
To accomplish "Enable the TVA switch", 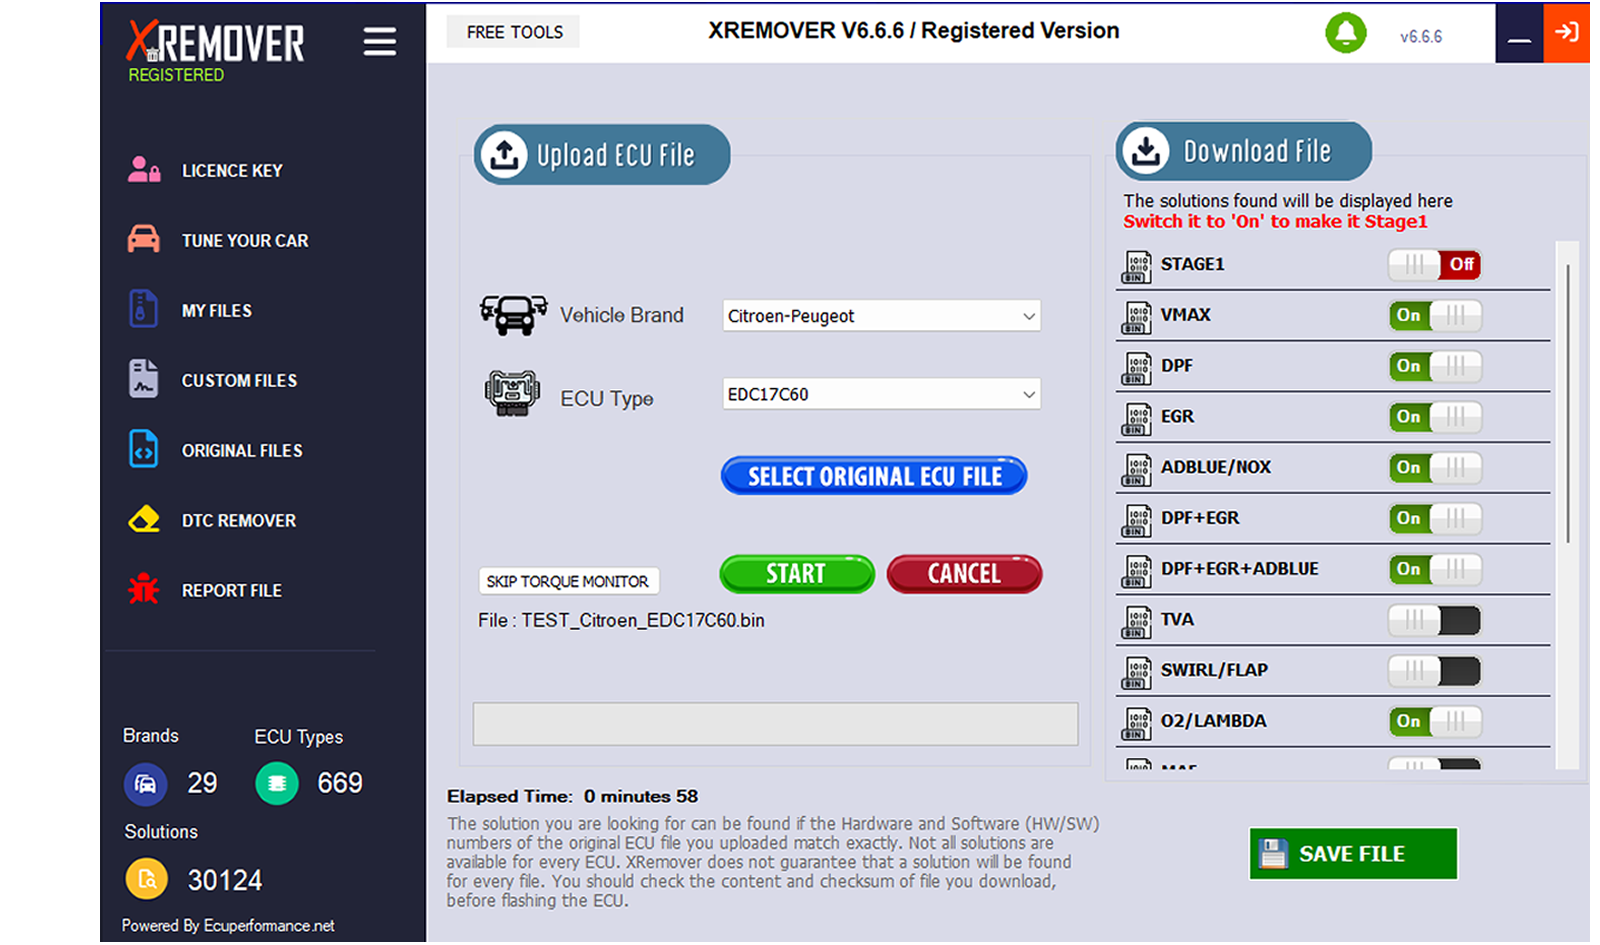I will pyautogui.click(x=1434, y=621).
